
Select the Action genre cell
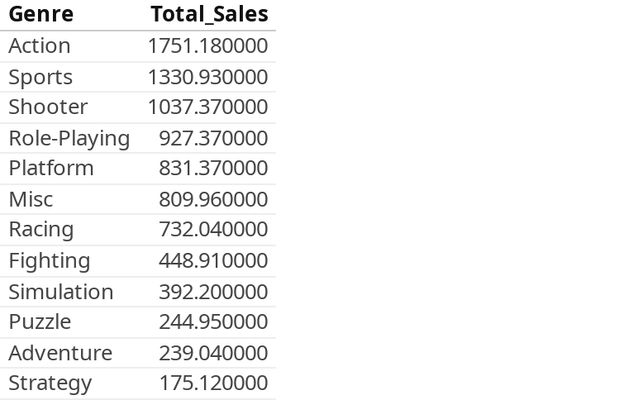(x=39, y=46)
